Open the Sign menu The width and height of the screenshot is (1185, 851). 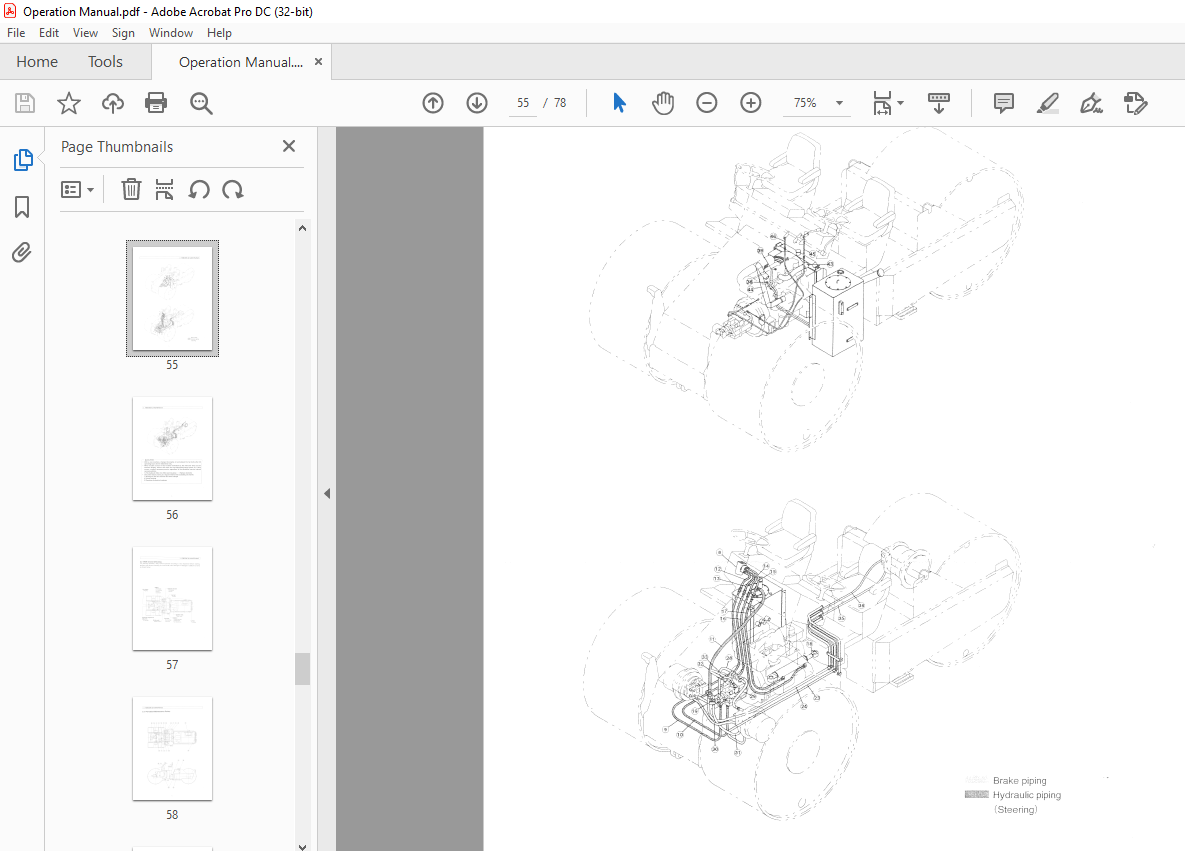(x=123, y=32)
